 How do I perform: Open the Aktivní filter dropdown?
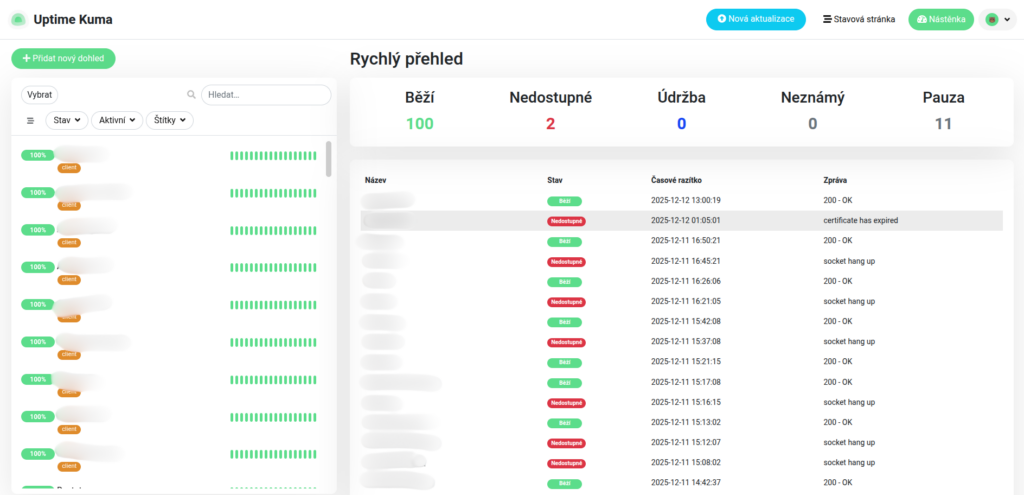(x=116, y=120)
